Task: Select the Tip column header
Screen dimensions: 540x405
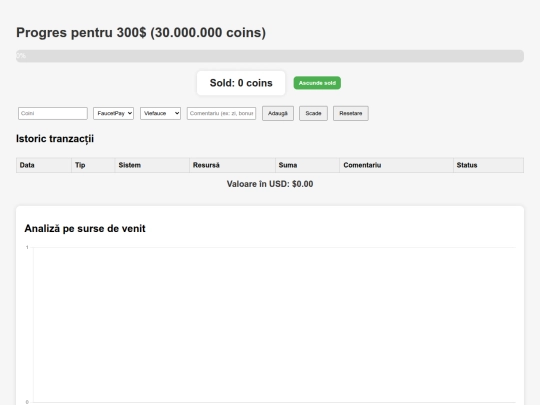Action: tap(93, 165)
